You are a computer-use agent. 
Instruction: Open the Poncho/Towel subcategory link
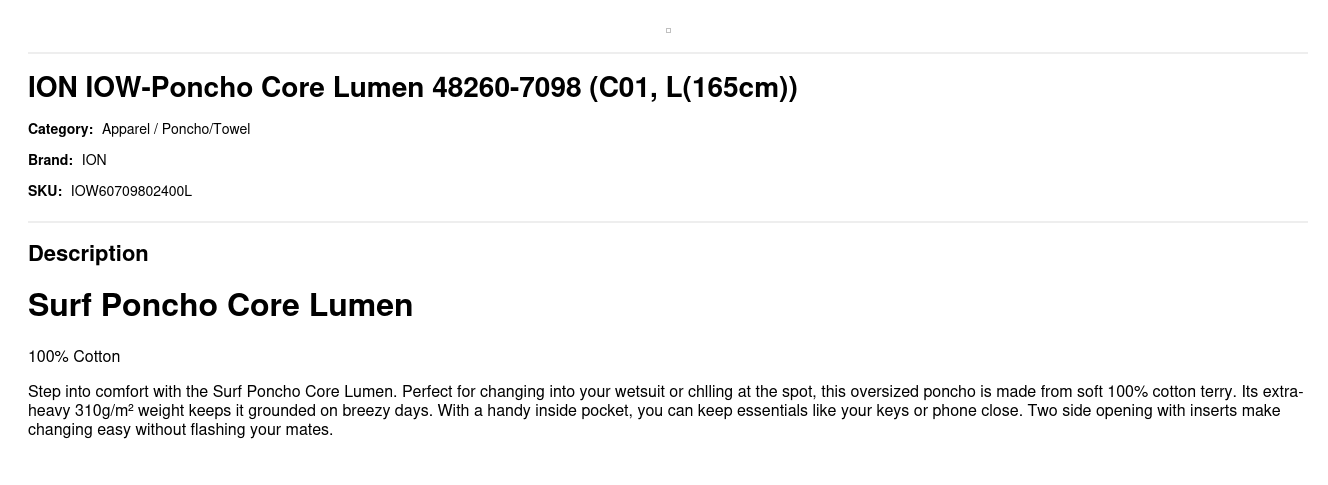[x=206, y=129]
